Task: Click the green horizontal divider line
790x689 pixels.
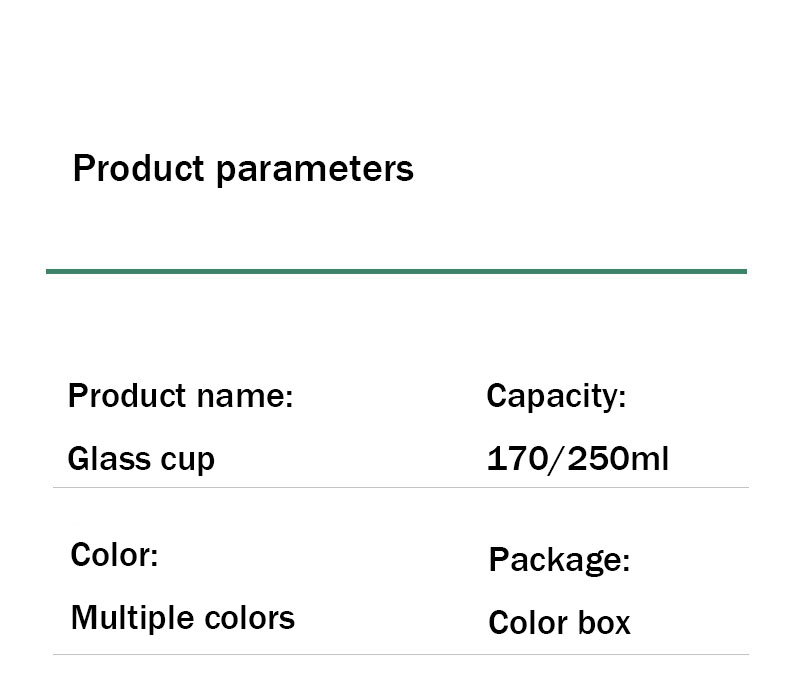Action: 397,271
